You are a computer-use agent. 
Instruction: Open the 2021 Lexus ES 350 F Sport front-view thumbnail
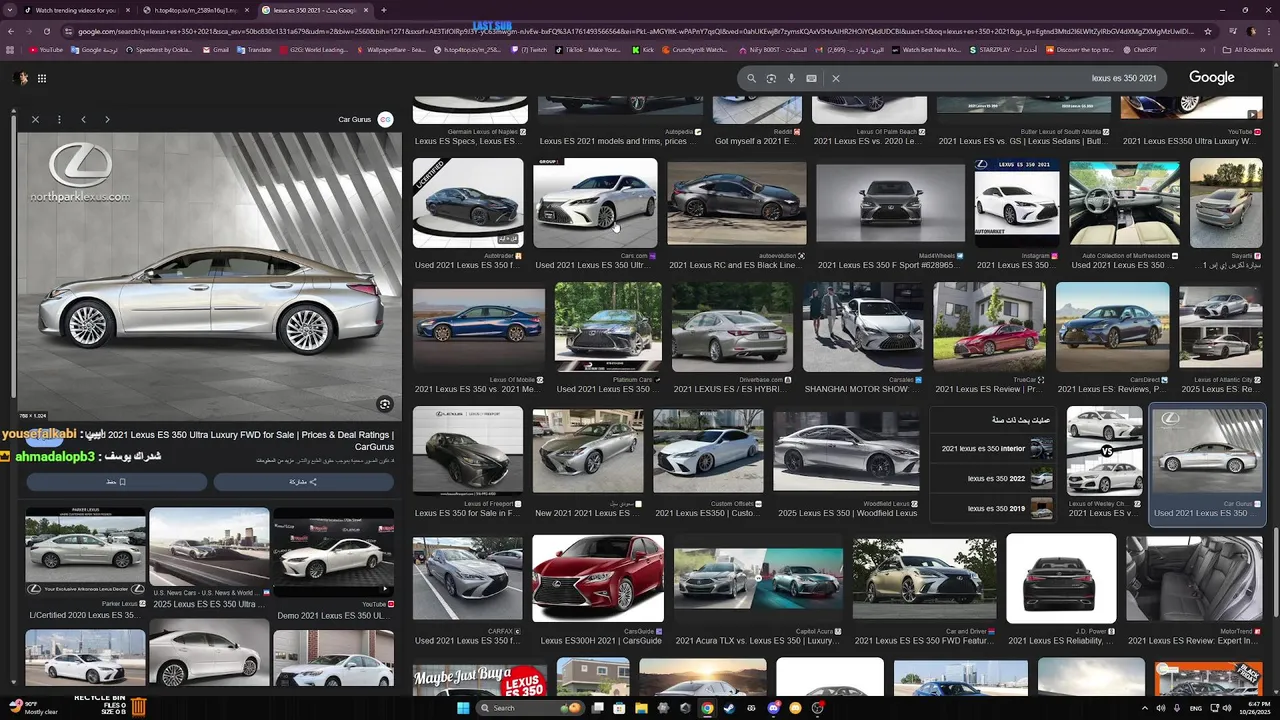point(890,203)
